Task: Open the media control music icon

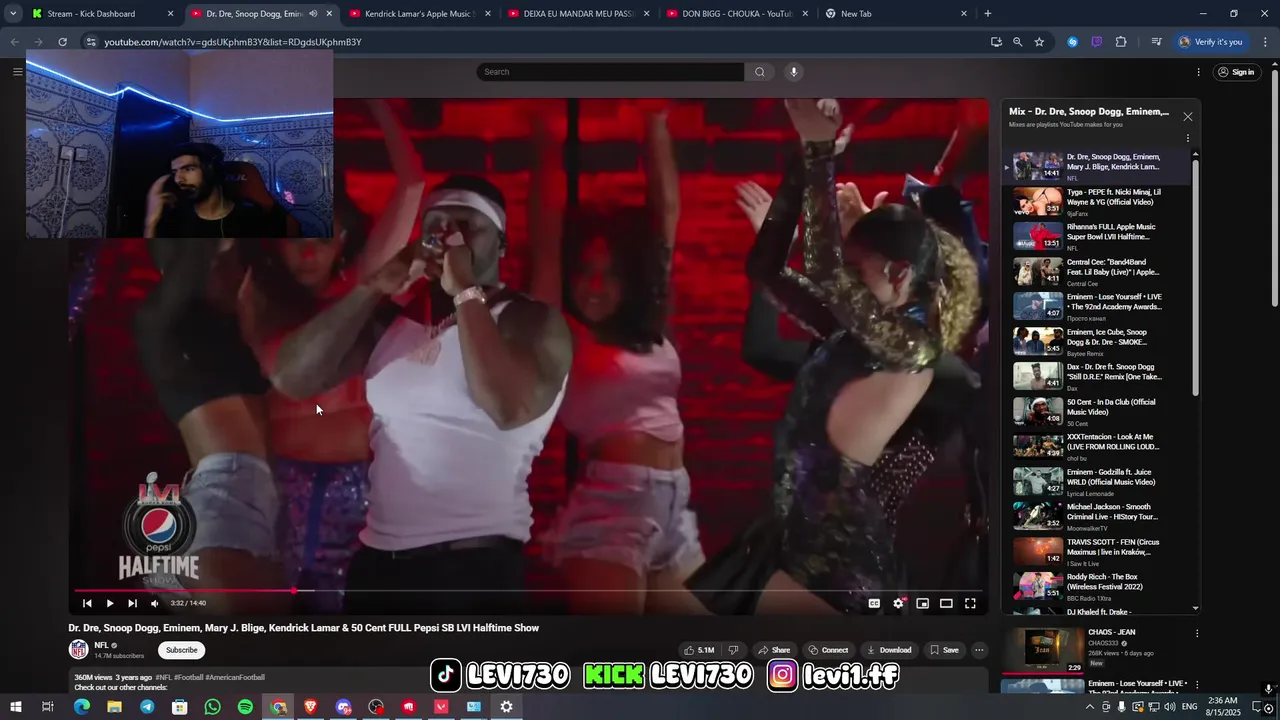Action: 1156,42
